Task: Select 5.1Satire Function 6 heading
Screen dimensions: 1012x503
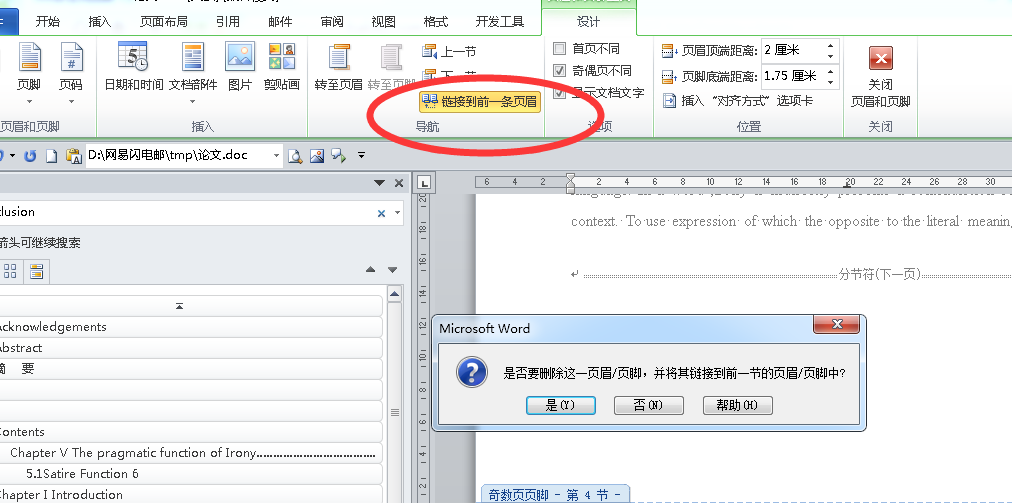Action: click(190, 474)
